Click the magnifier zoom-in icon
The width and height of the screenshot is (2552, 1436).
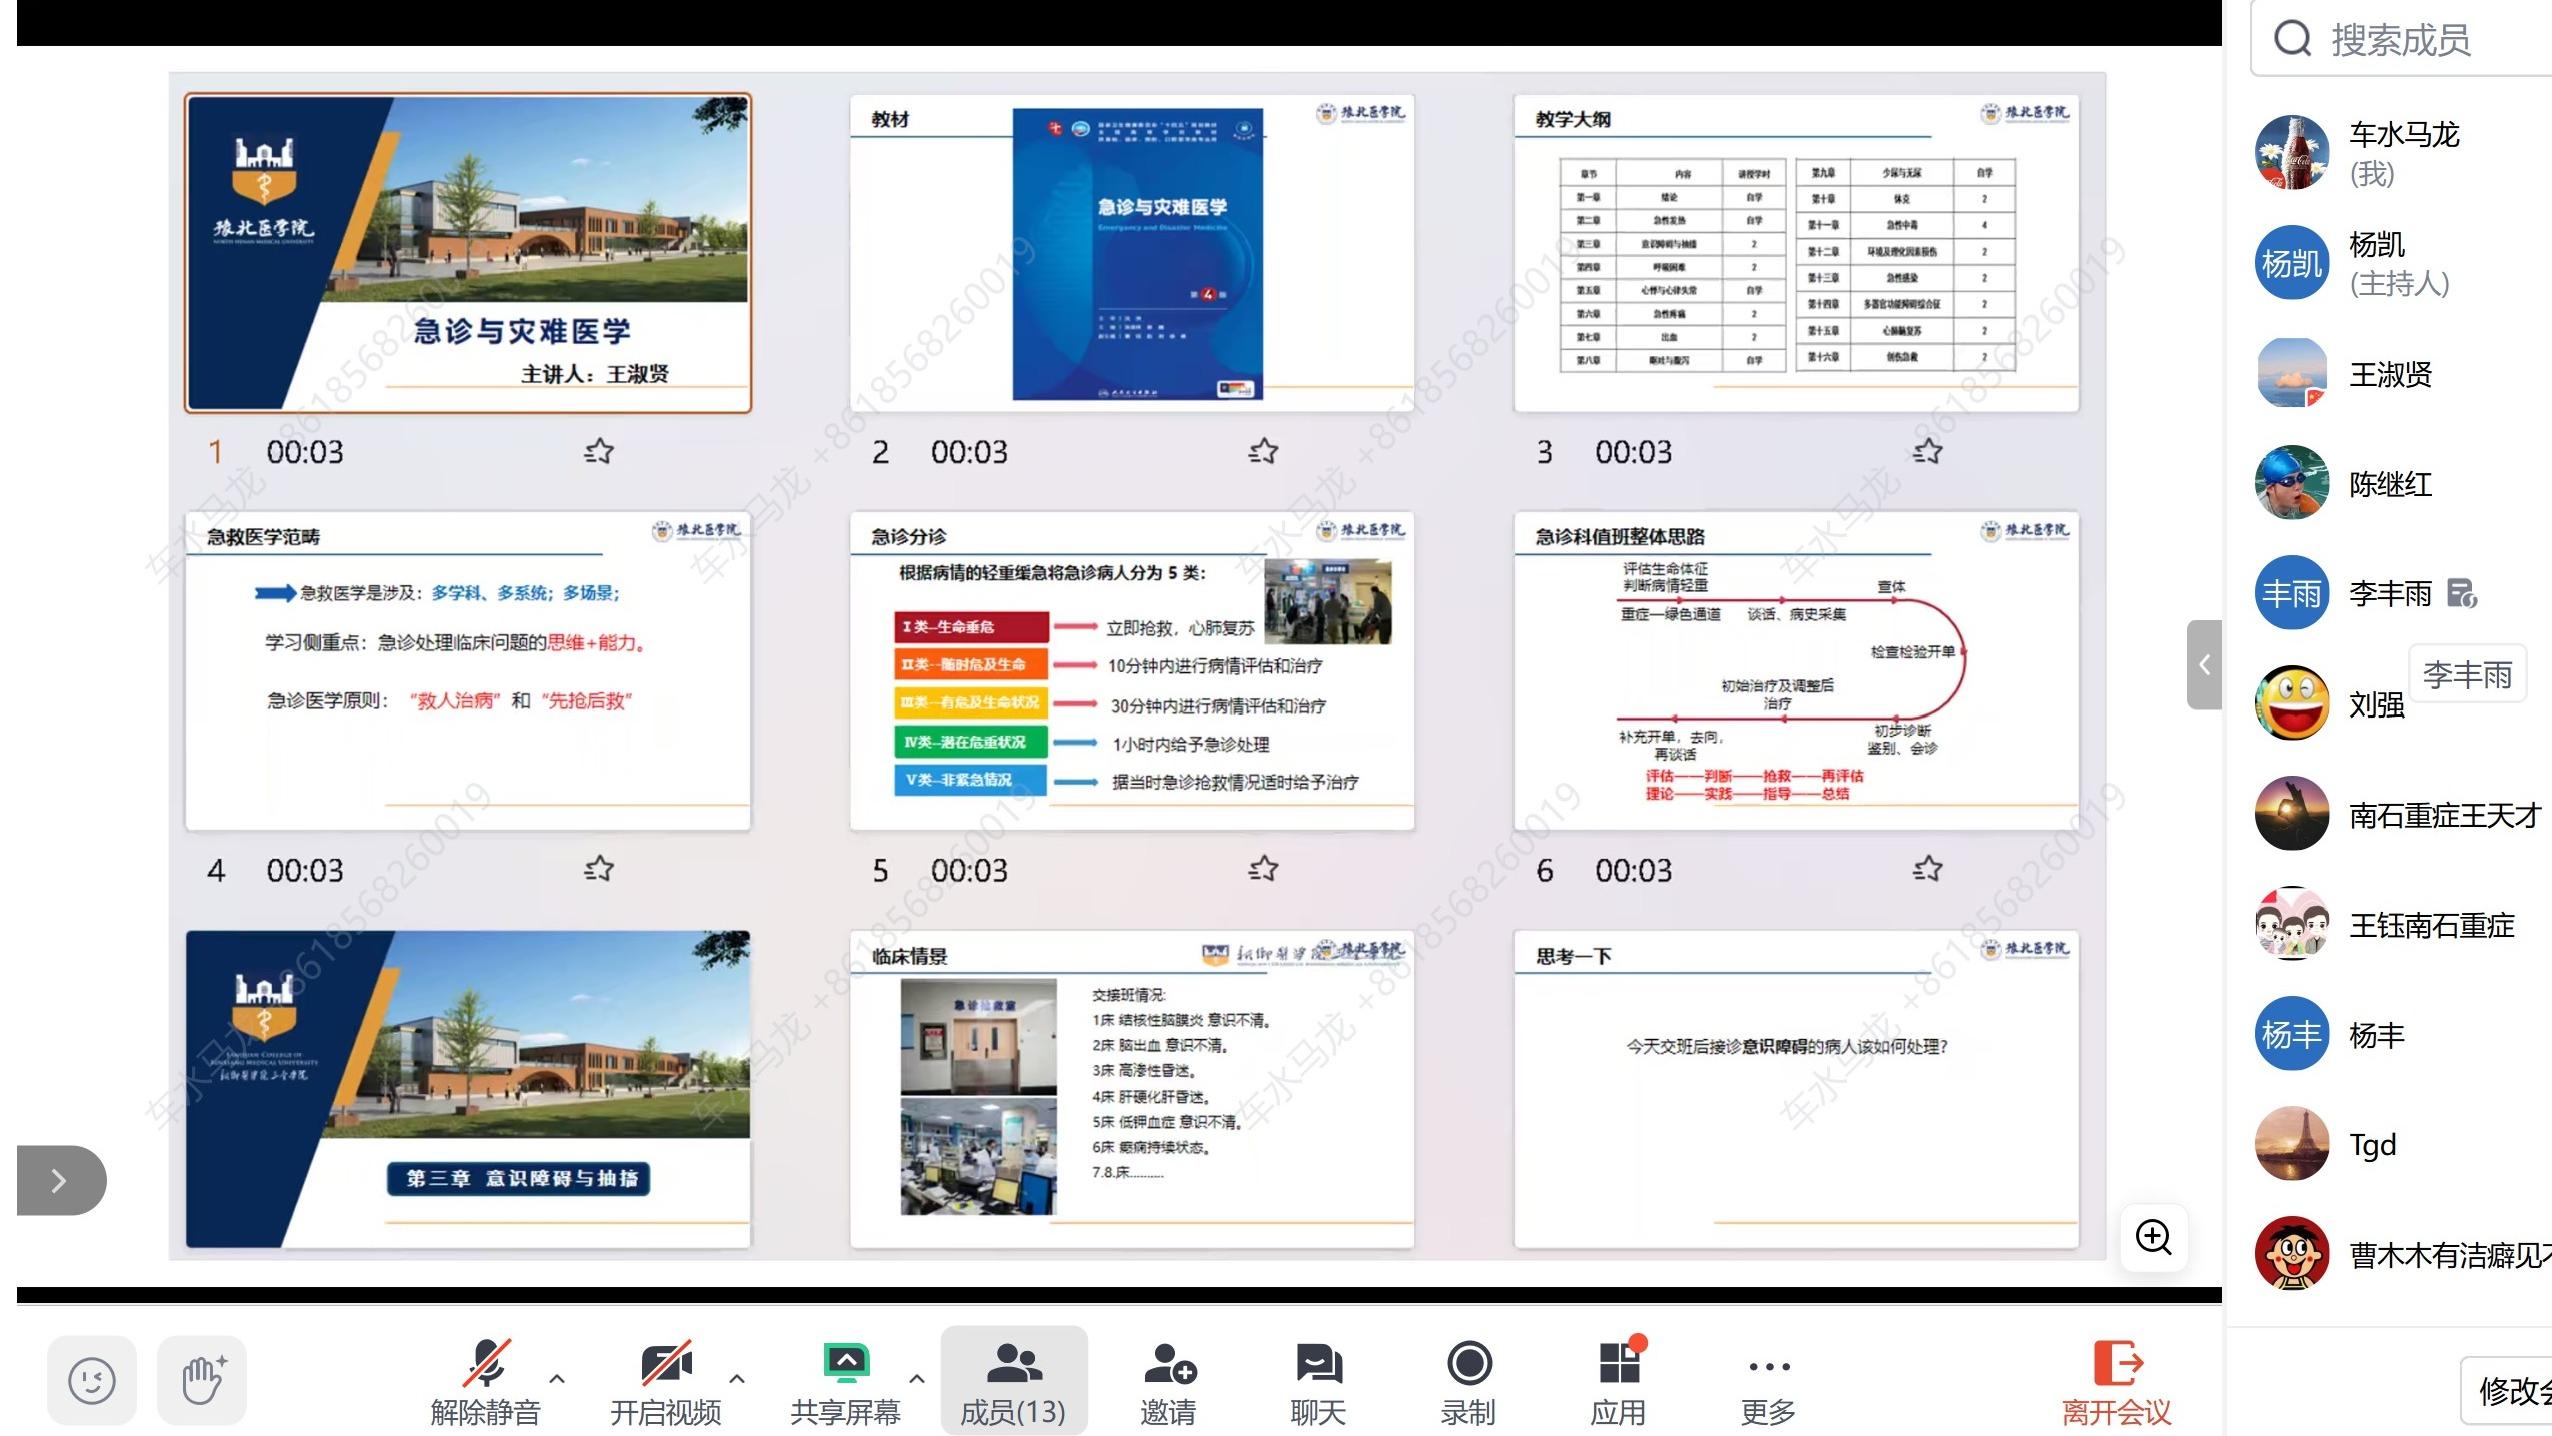(x=2153, y=1237)
